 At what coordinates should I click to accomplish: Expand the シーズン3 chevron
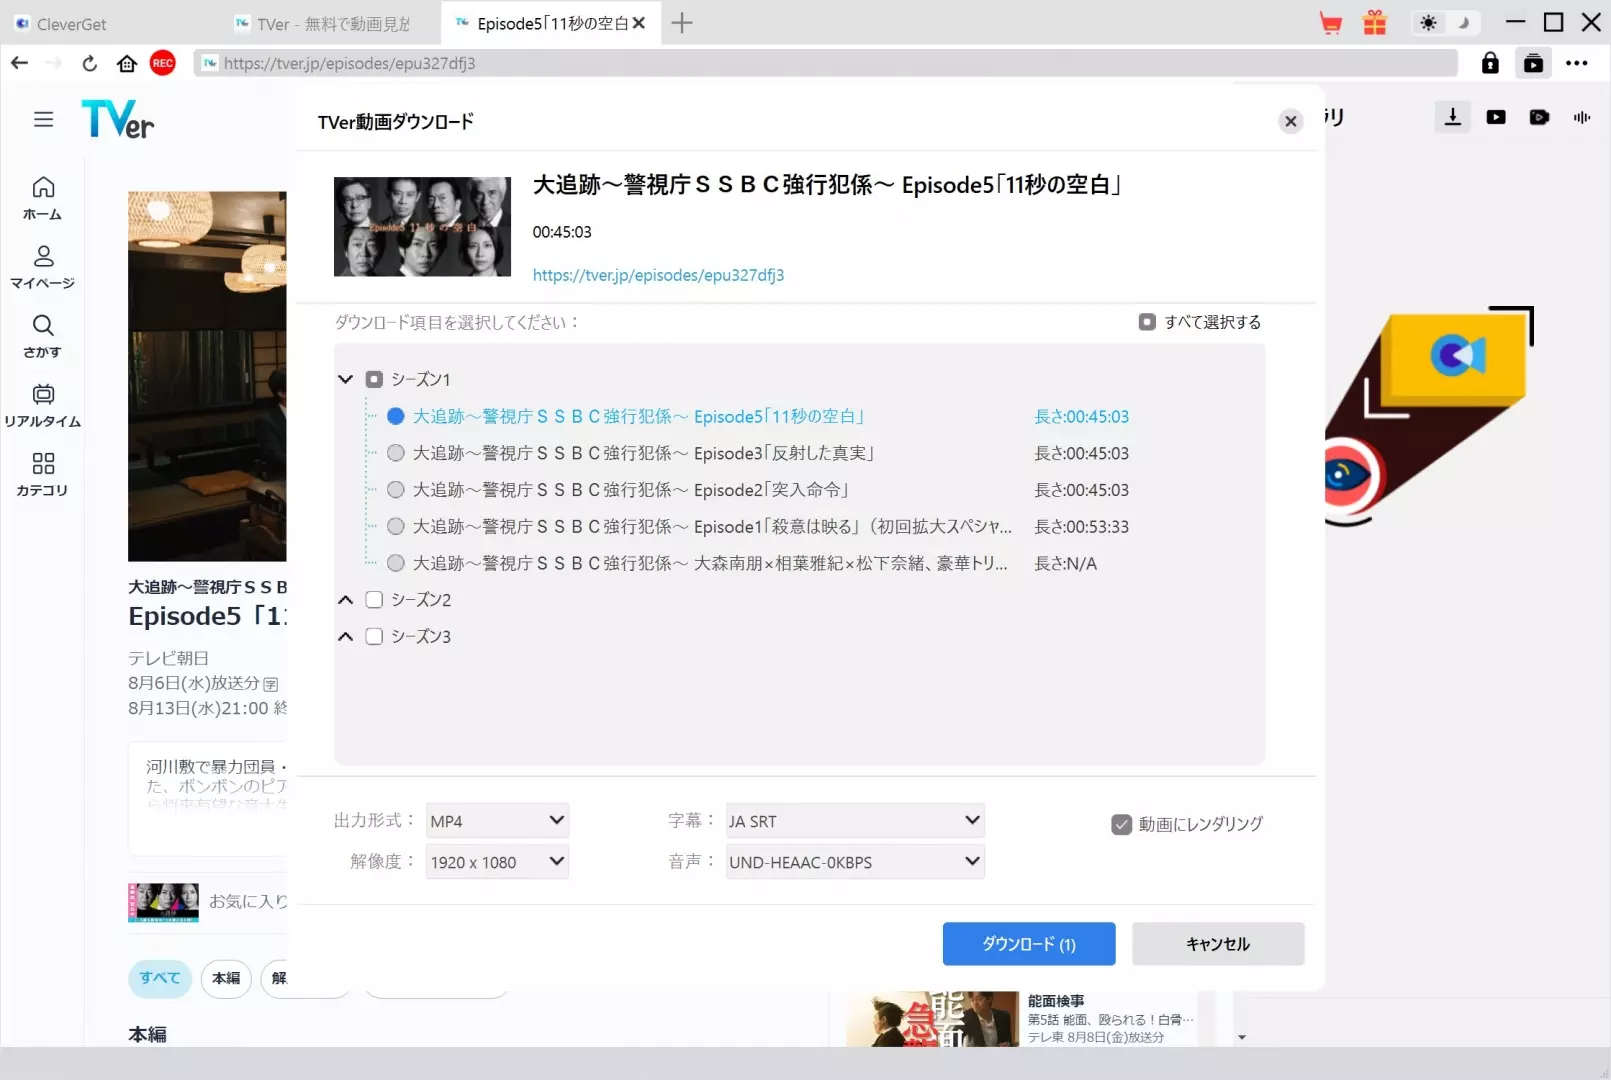(346, 636)
